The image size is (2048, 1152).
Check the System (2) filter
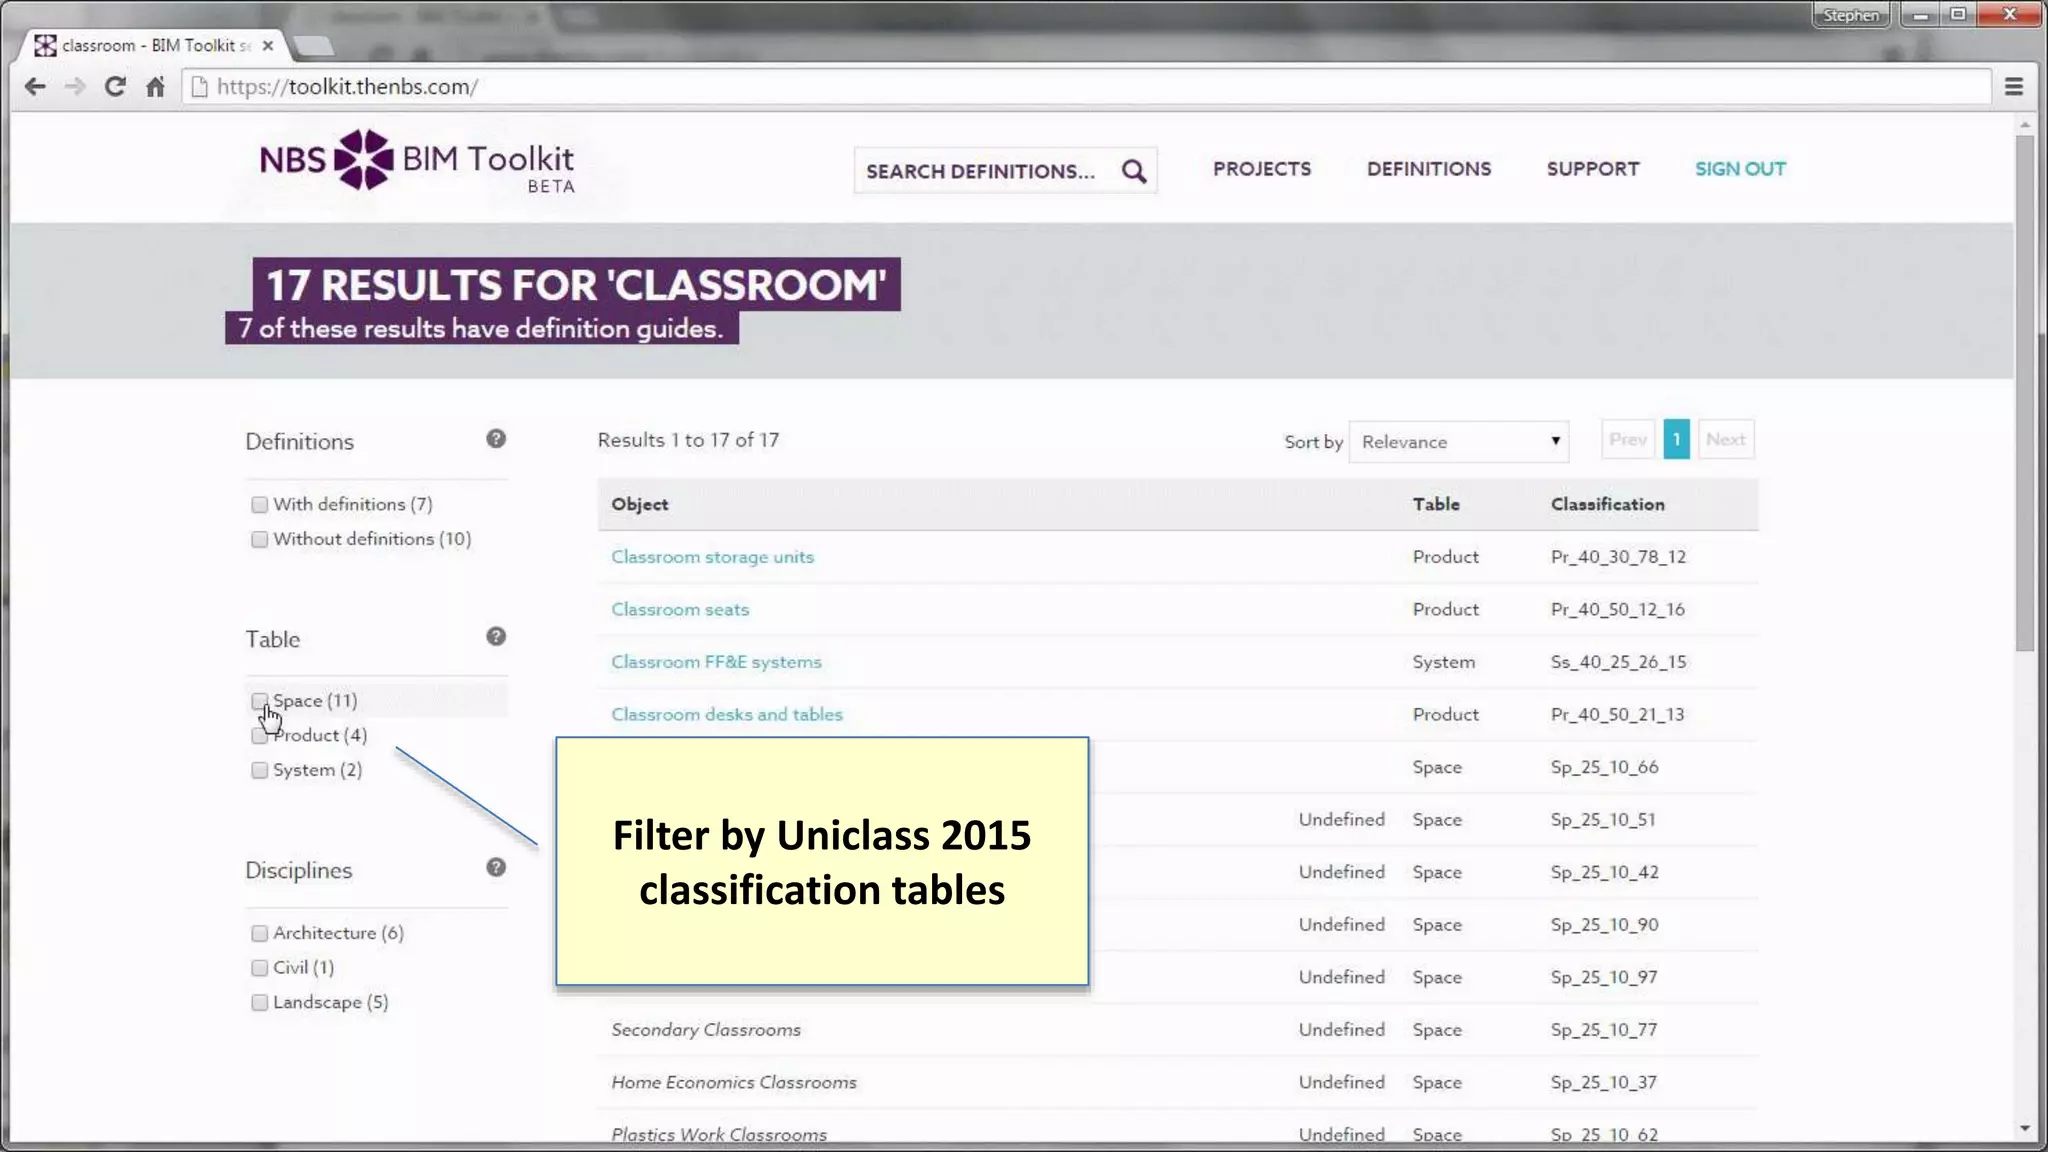pyautogui.click(x=260, y=770)
